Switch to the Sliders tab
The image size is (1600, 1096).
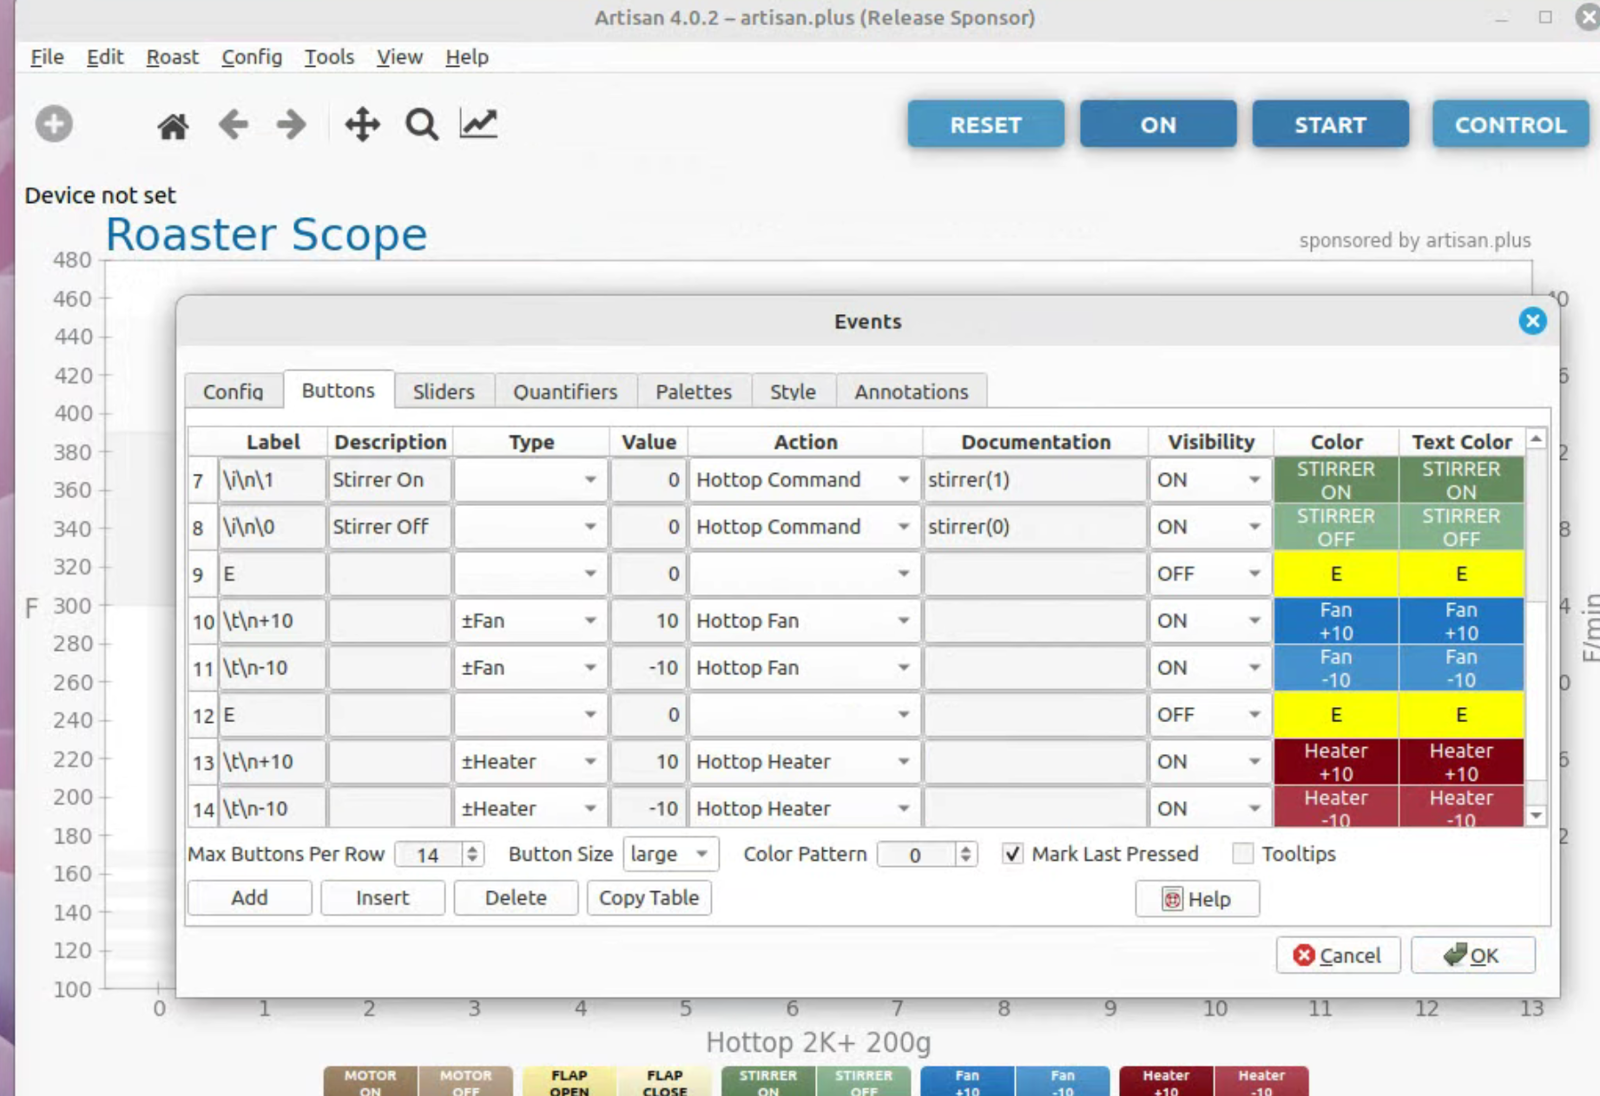pos(443,391)
